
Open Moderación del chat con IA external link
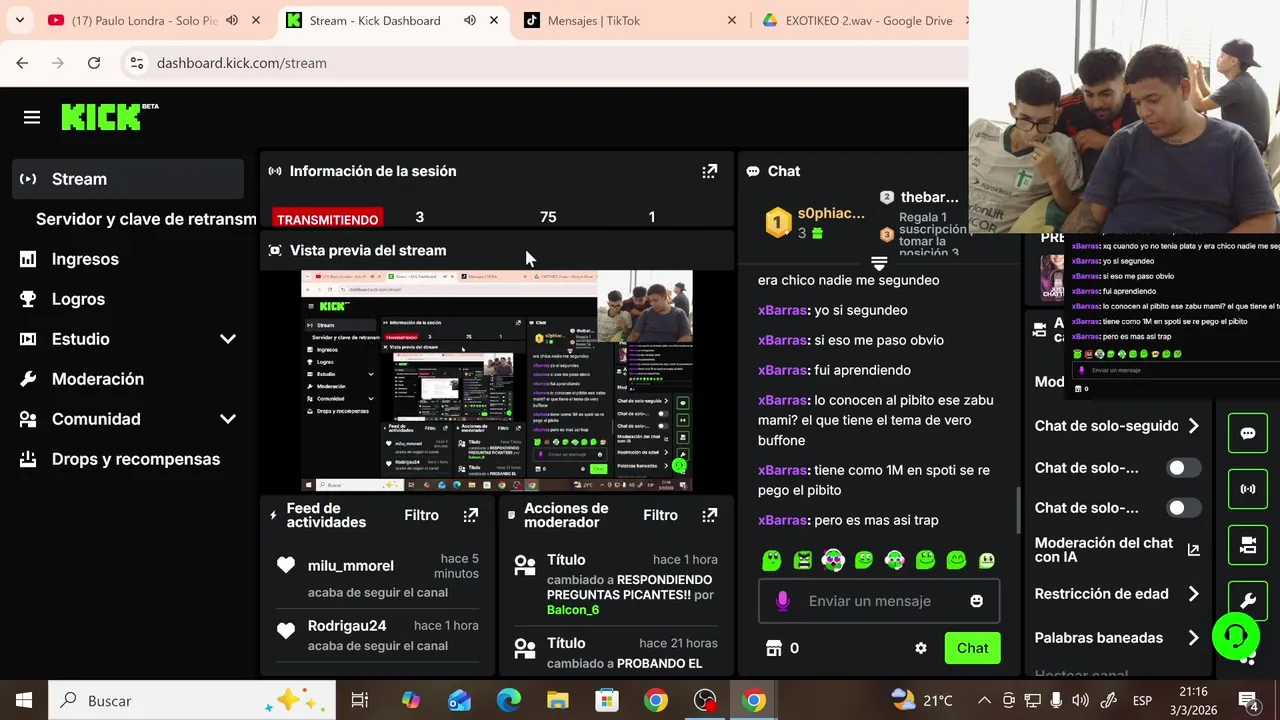[x=1193, y=550]
